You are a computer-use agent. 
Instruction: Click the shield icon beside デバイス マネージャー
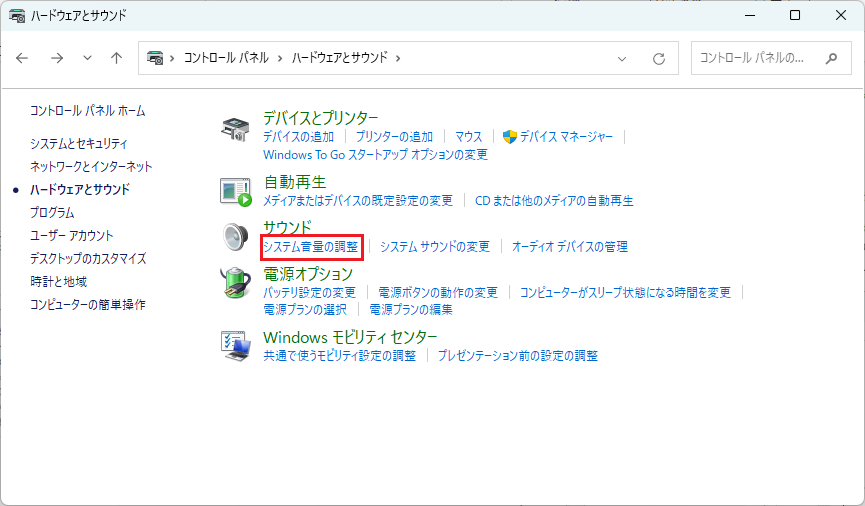click(510, 137)
